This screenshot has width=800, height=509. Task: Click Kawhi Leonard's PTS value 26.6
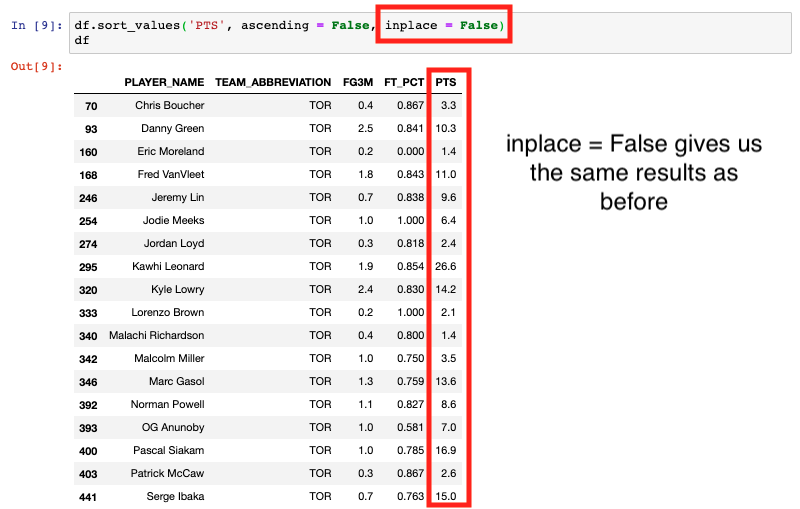pyautogui.click(x=445, y=266)
